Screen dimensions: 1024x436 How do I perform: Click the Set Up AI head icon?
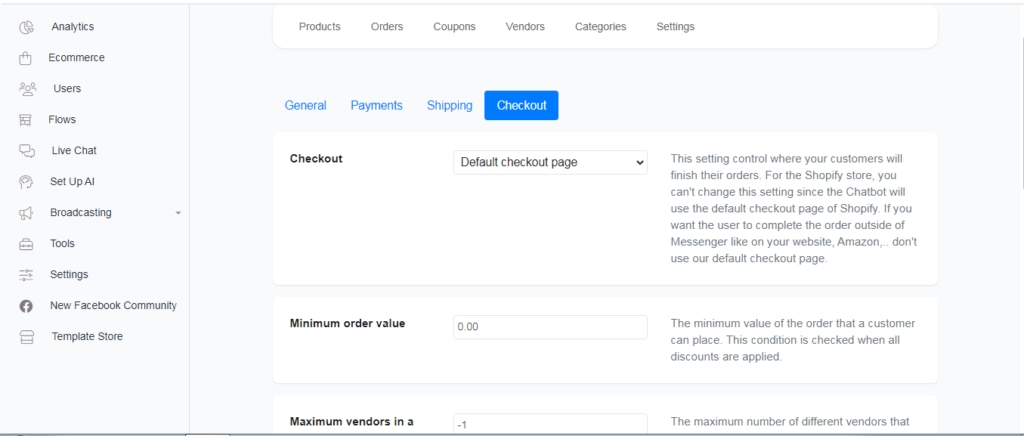[27, 182]
